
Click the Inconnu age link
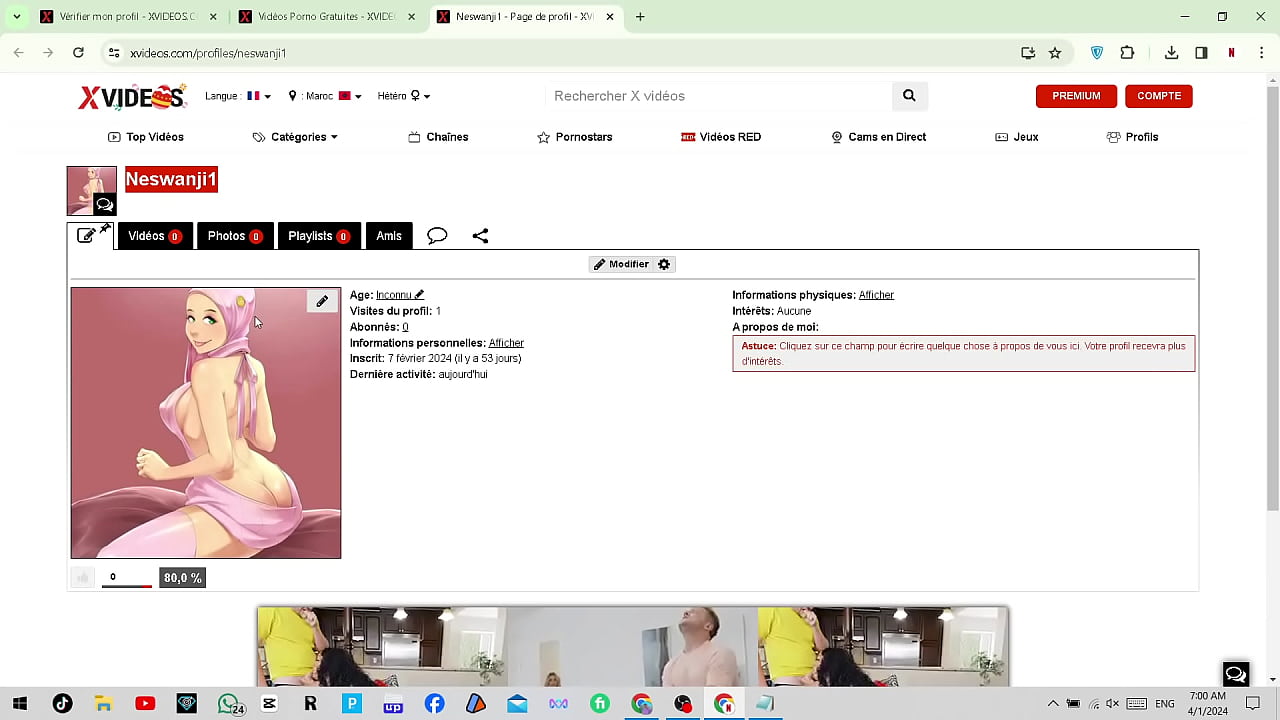[x=394, y=295]
